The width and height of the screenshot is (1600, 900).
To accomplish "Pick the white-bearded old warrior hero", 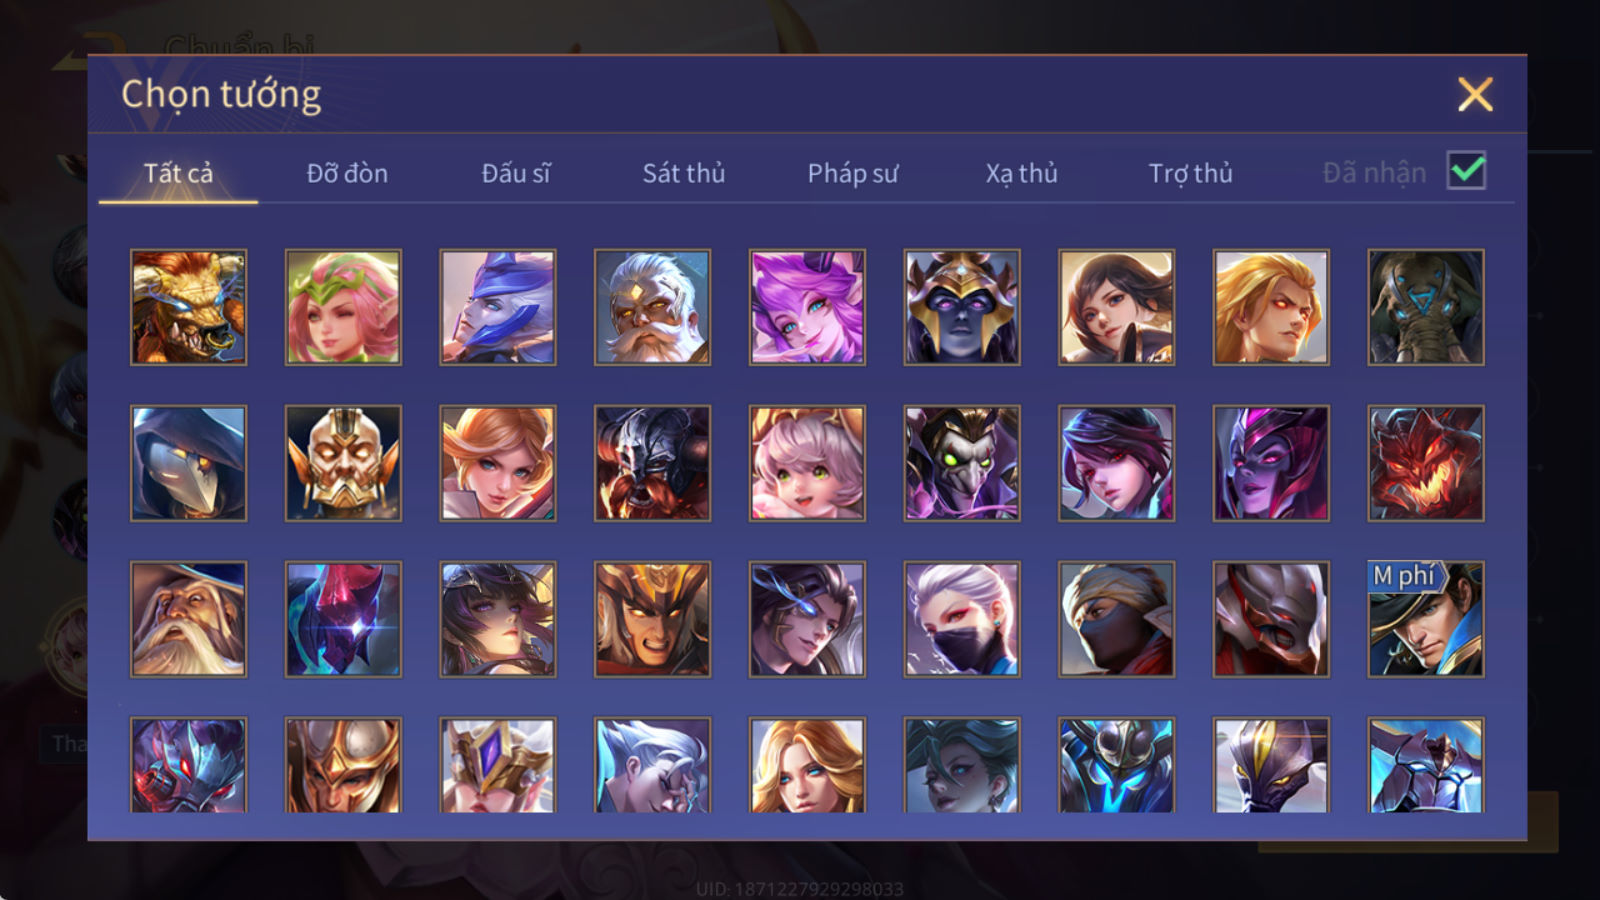I will point(652,307).
